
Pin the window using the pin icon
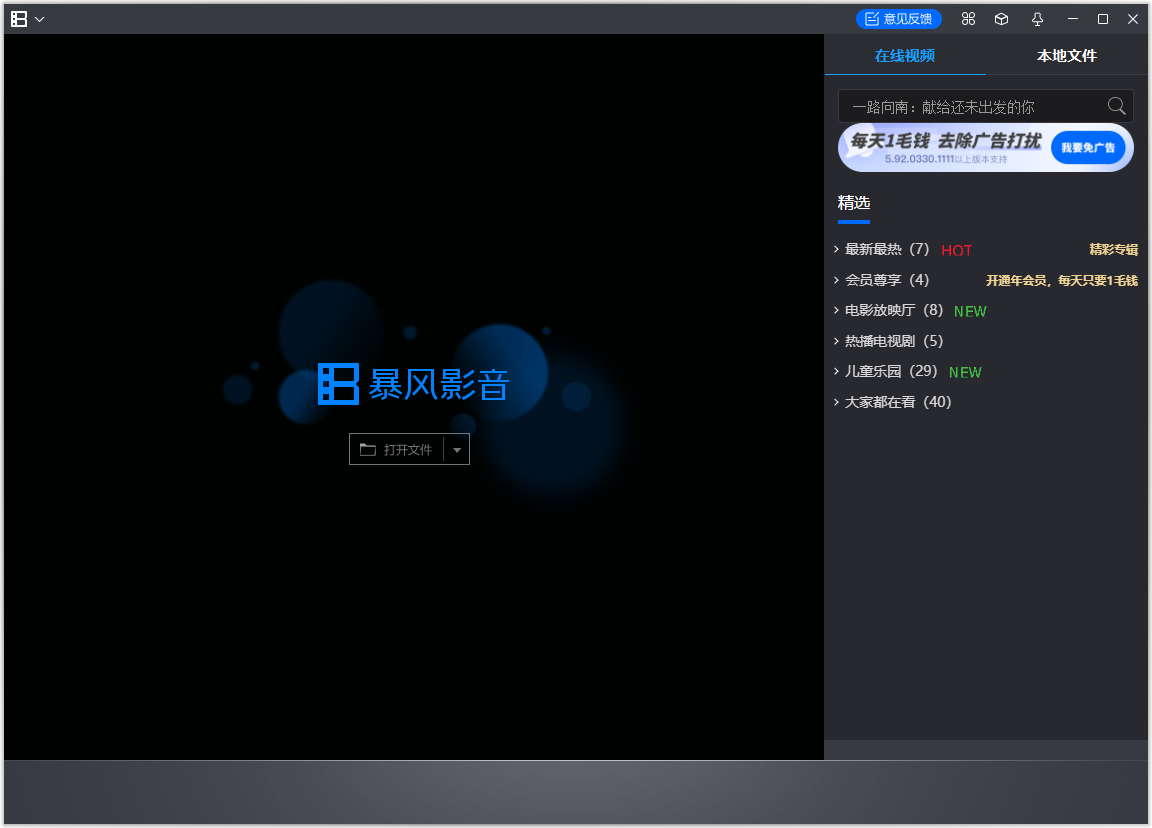[1037, 18]
